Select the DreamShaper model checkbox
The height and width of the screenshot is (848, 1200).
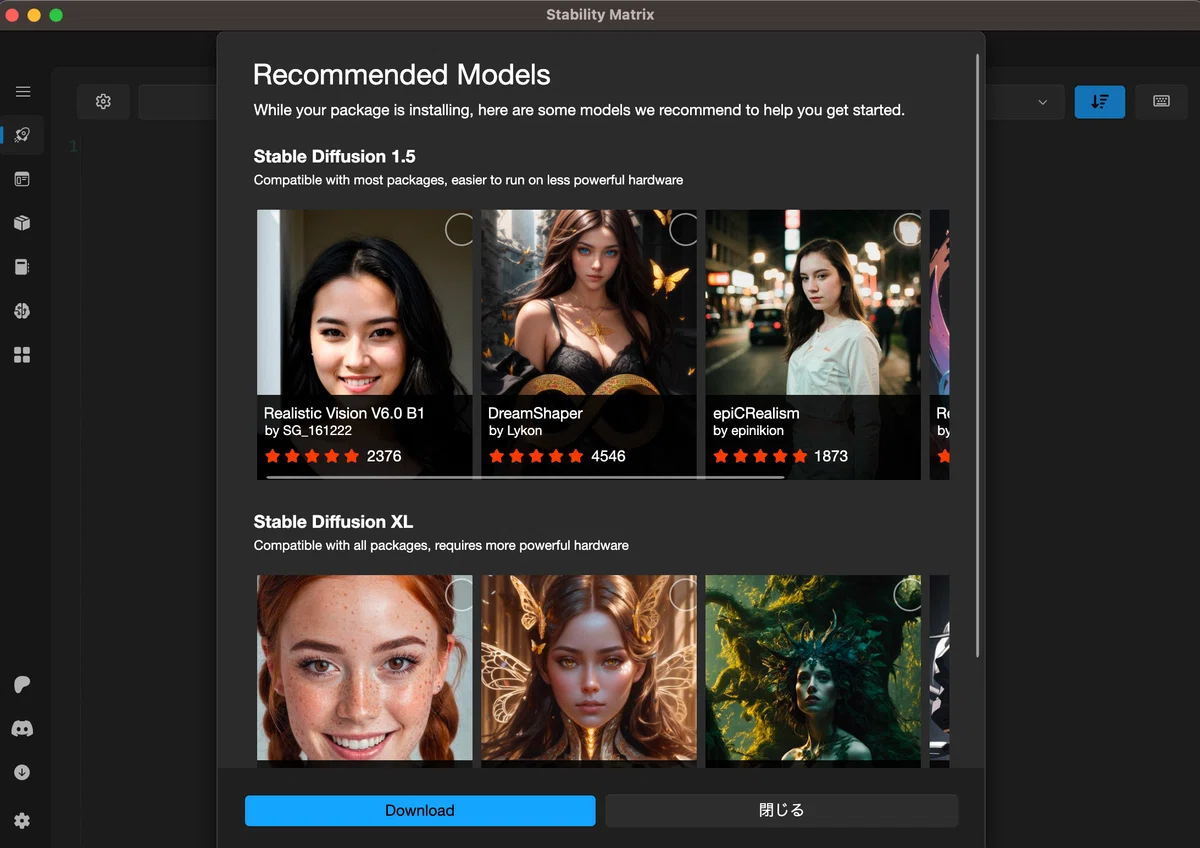(x=683, y=229)
